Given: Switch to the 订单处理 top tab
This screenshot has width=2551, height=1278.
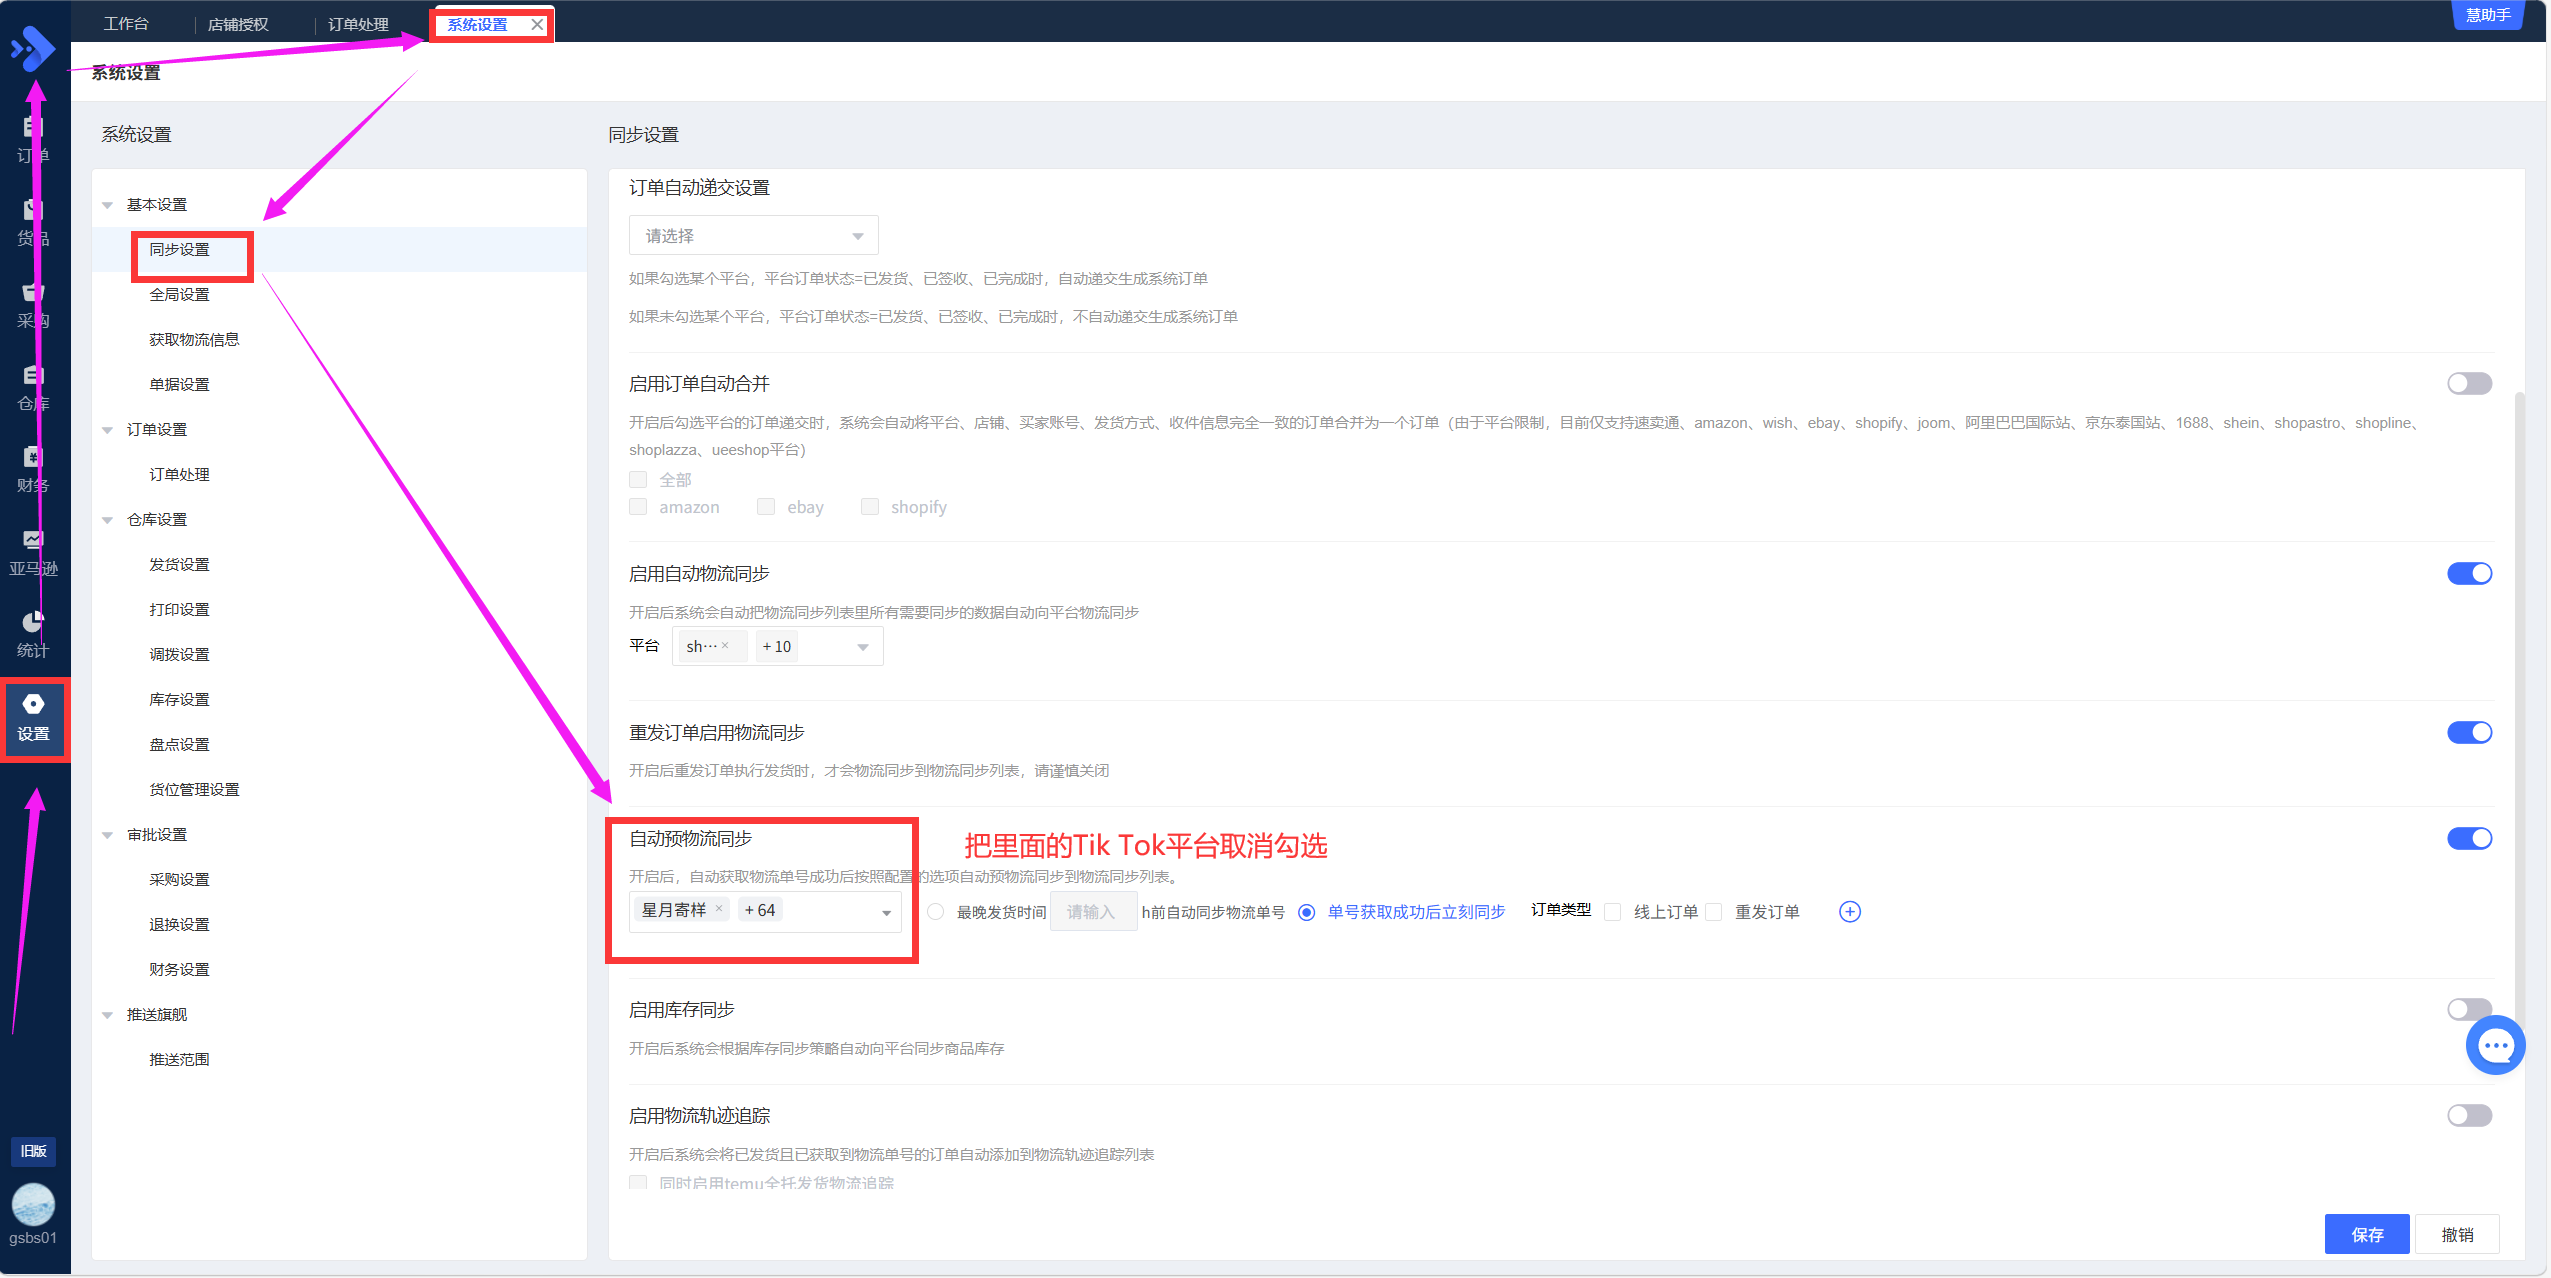Looking at the screenshot, I should coord(358,24).
